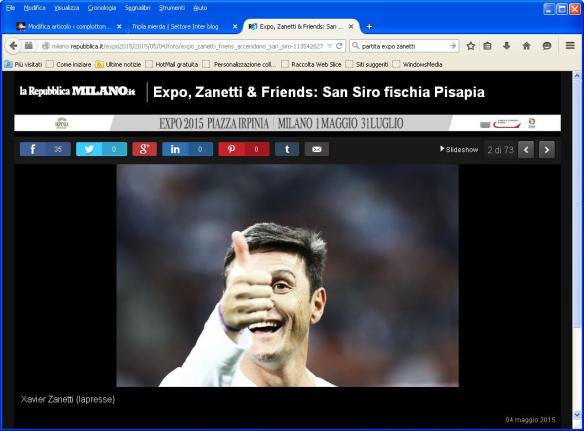The height and width of the screenshot is (431, 584).
Task: Click photo counter '2 di 73'
Action: pos(500,150)
